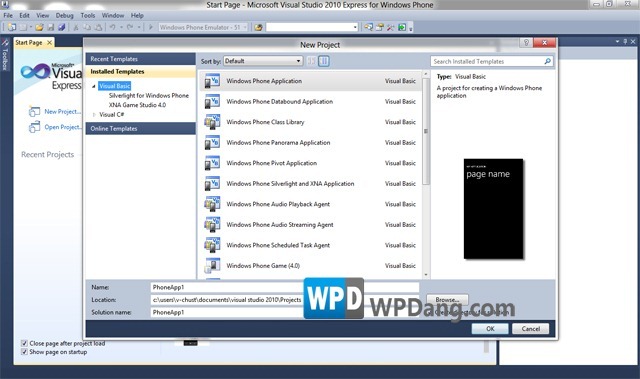Open the Undo history dropdown arrow
Image resolution: width=640 pixels, height=379 pixels.
coord(121,27)
